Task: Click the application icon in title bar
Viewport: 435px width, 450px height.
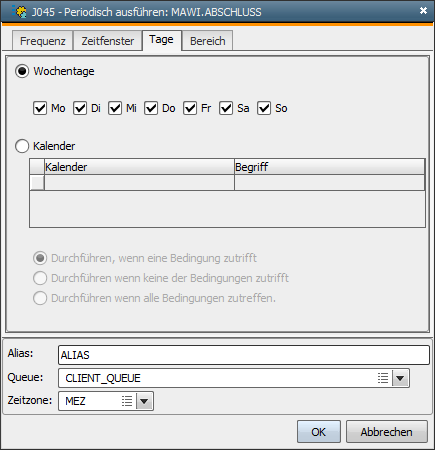Action: pos(19,12)
